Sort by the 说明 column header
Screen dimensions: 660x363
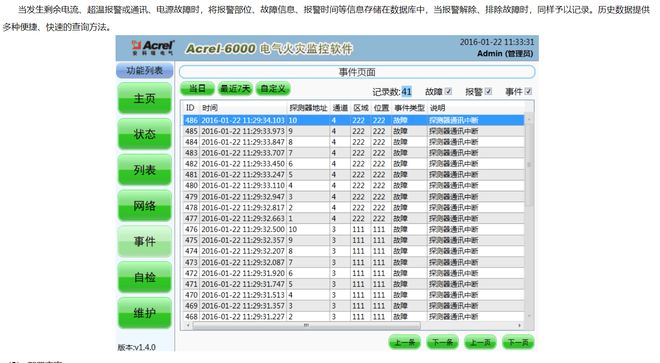476,108
